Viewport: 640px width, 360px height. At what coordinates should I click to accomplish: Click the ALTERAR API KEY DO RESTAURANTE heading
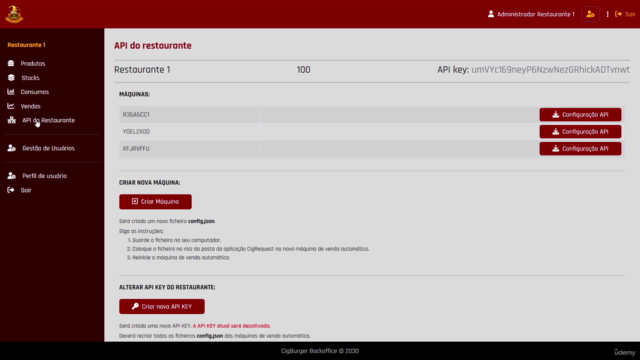tap(167, 288)
